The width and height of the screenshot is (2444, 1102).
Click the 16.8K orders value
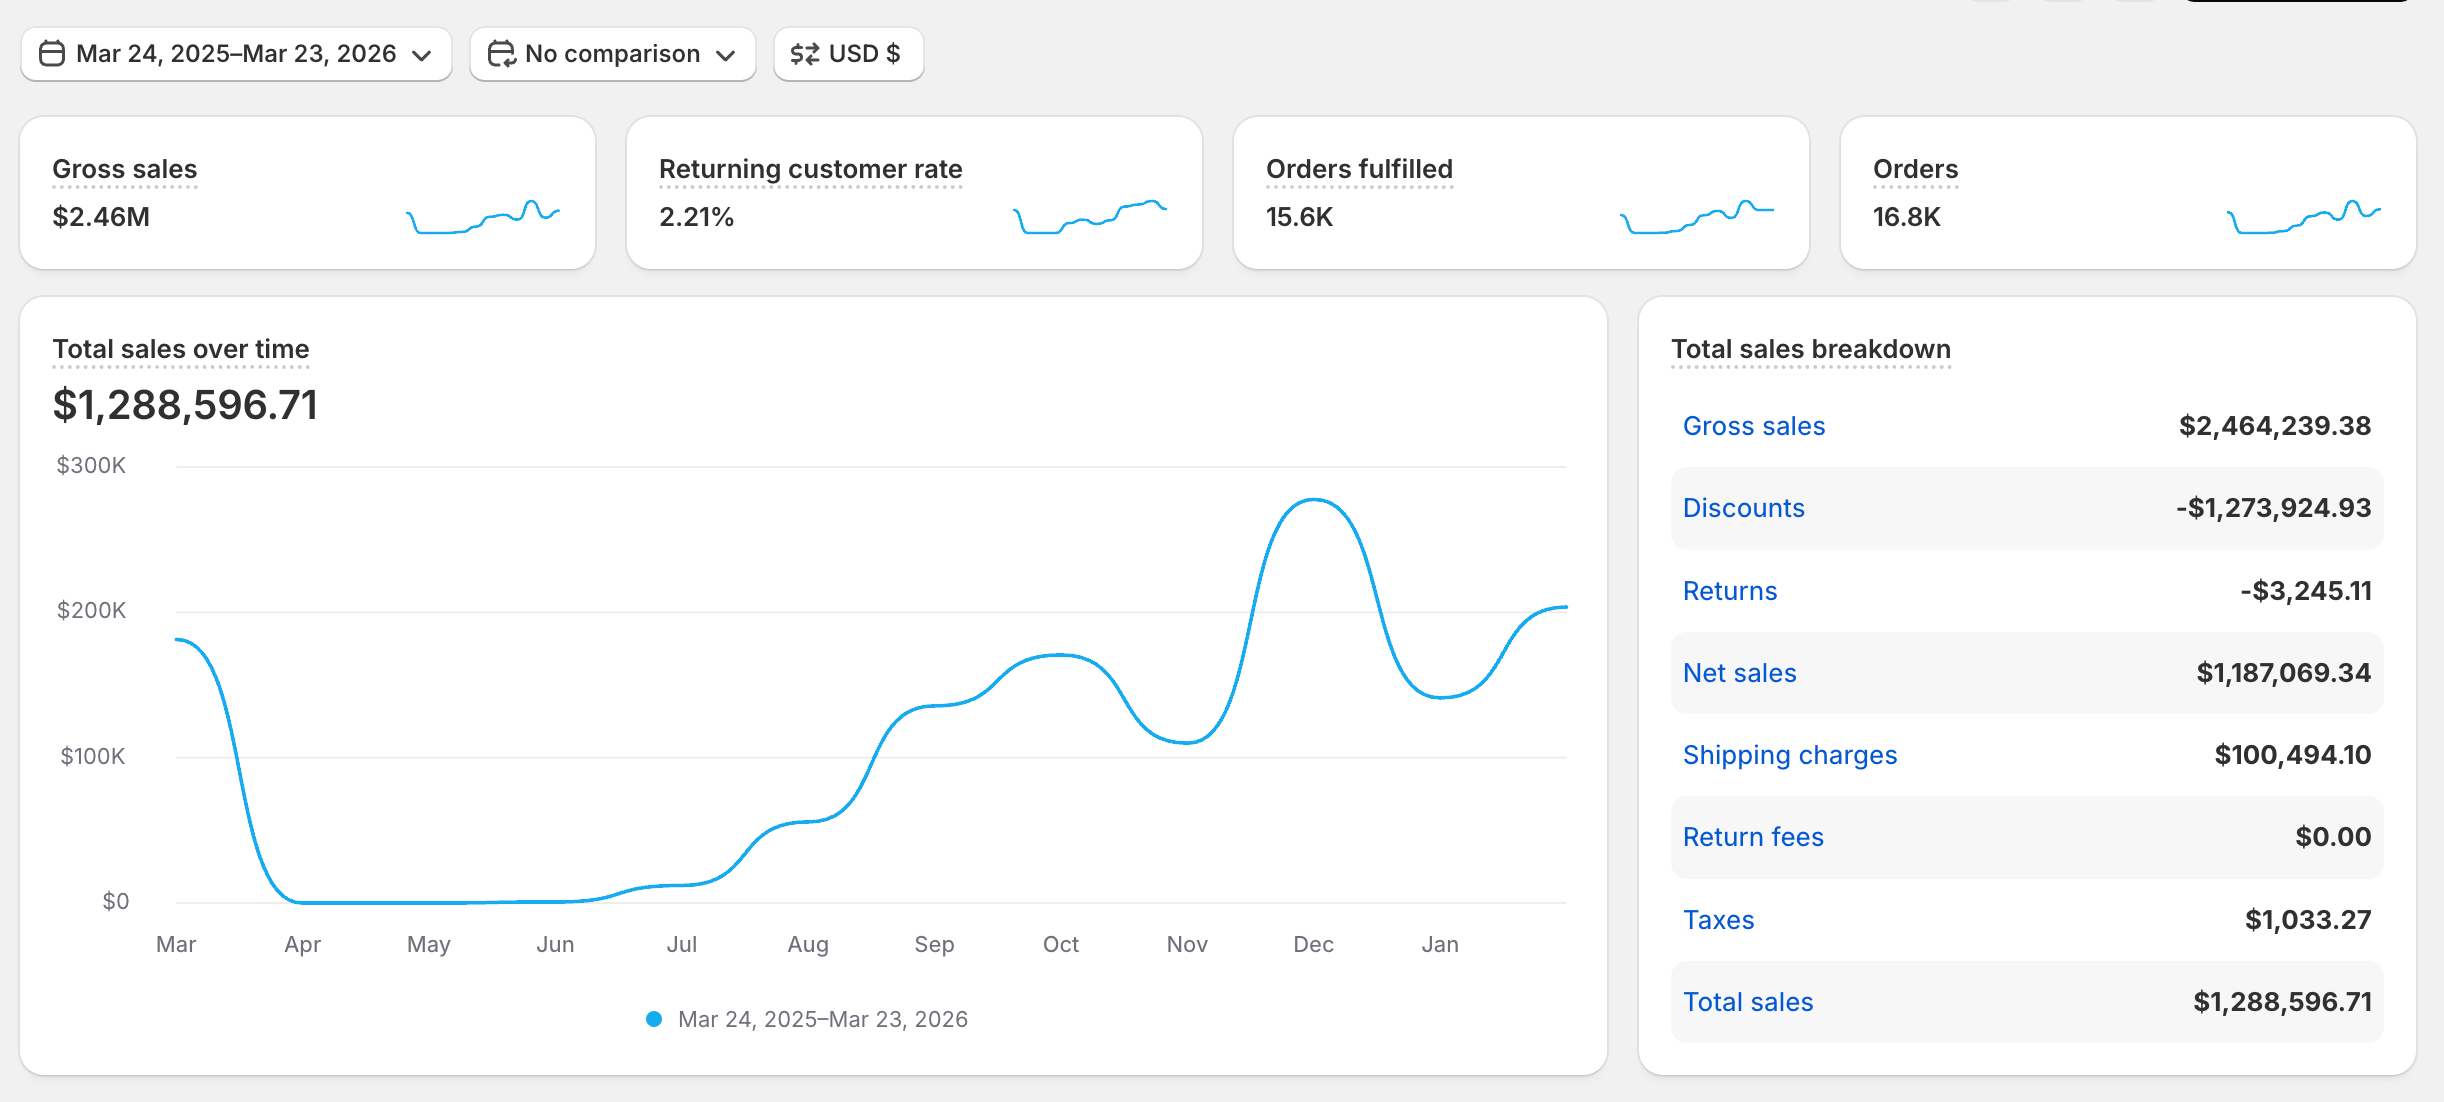pos(1906,217)
